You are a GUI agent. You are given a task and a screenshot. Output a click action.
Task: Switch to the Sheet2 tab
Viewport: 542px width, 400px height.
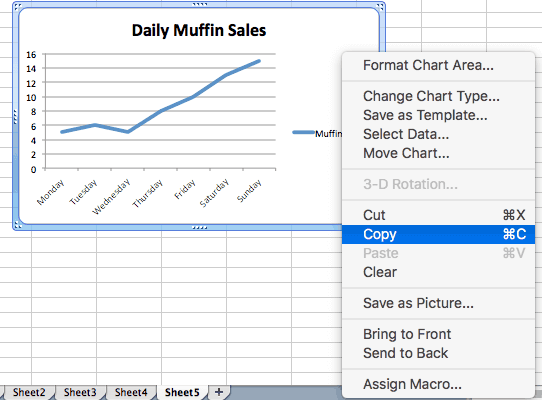29,392
